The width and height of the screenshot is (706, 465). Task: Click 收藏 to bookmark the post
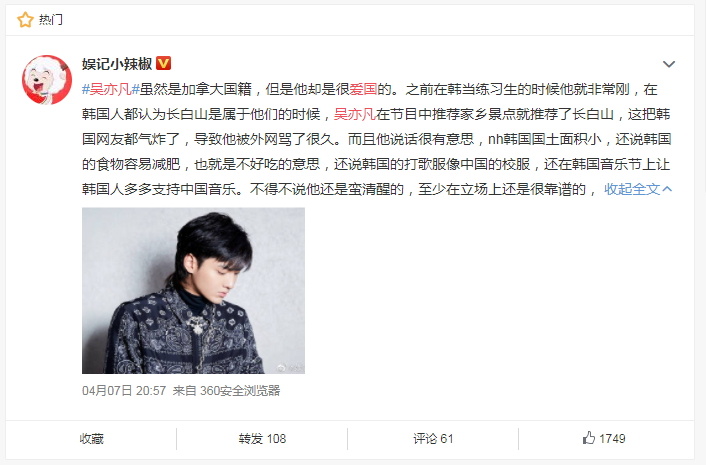pos(92,438)
